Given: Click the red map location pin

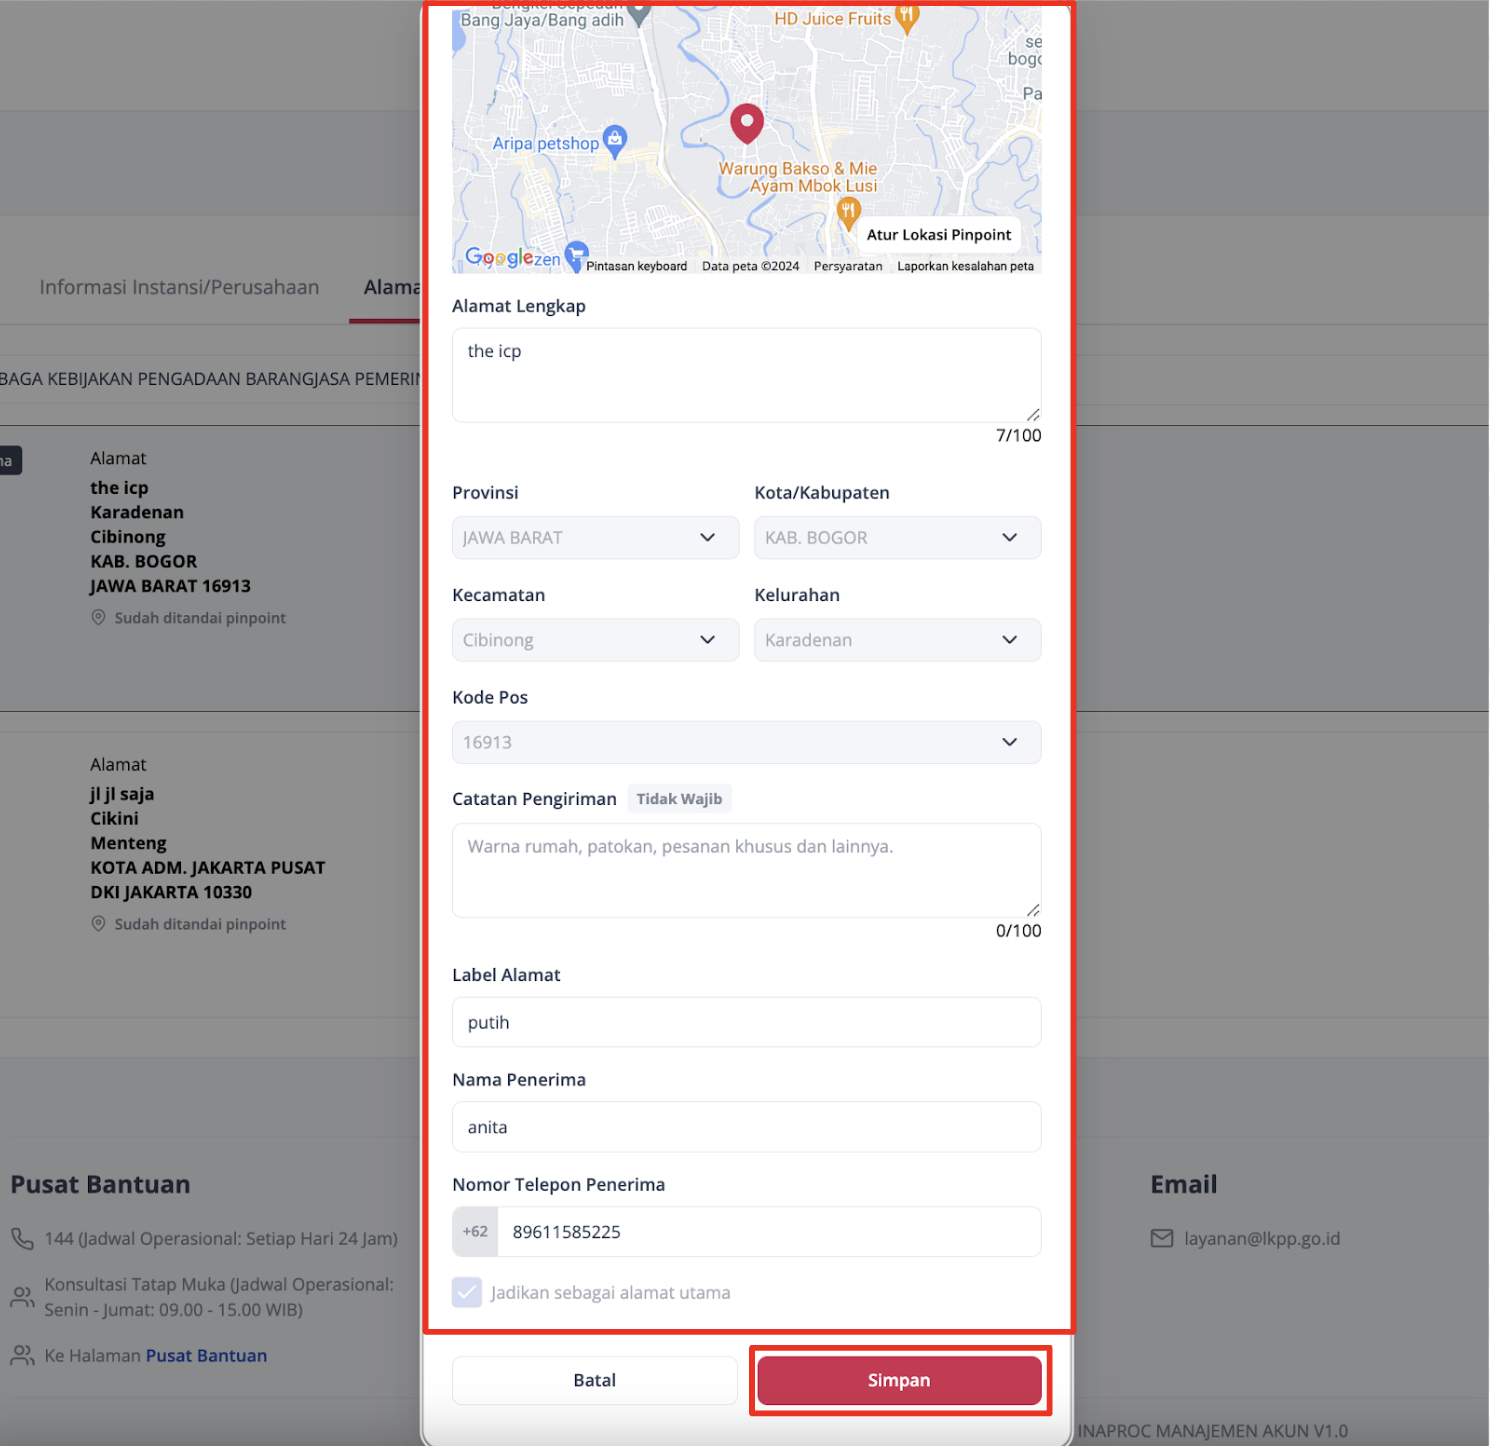Looking at the screenshot, I should click(747, 124).
